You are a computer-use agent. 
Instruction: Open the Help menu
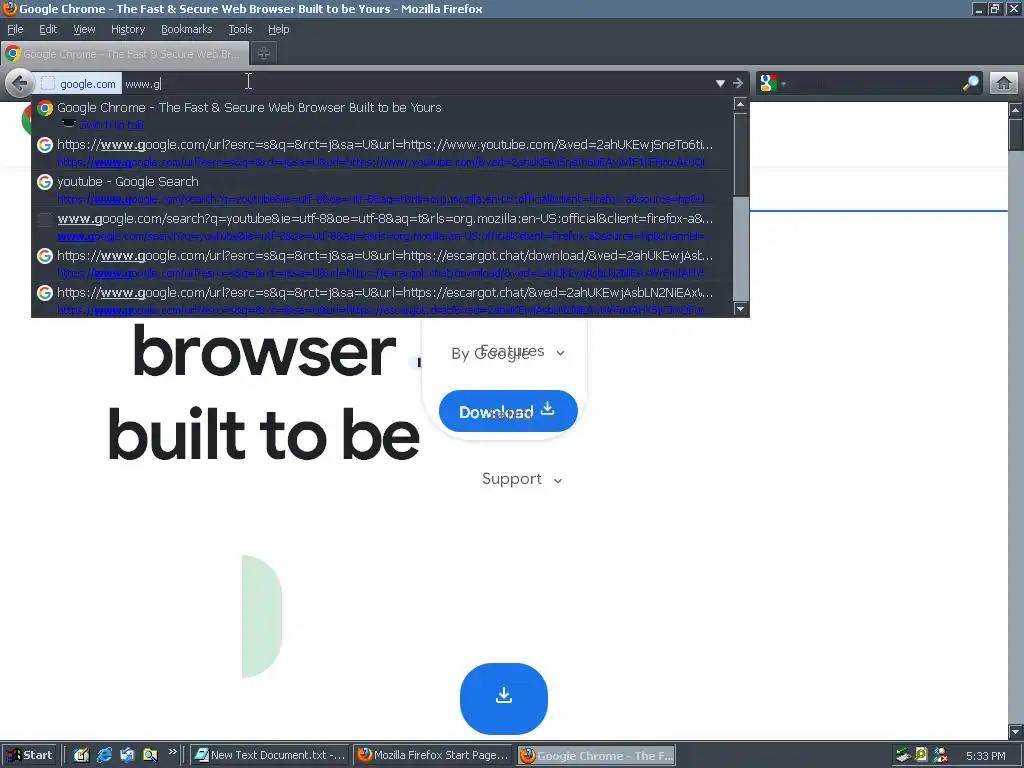[x=278, y=29]
